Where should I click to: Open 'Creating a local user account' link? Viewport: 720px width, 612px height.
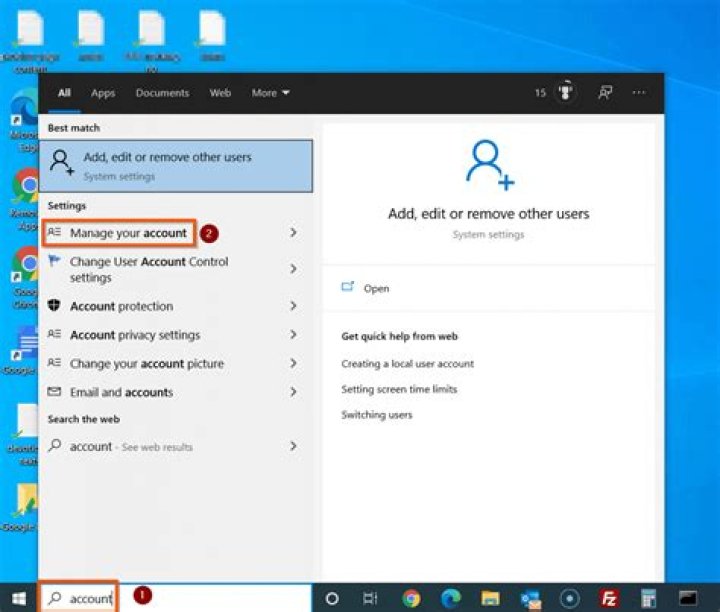pyautogui.click(x=407, y=364)
